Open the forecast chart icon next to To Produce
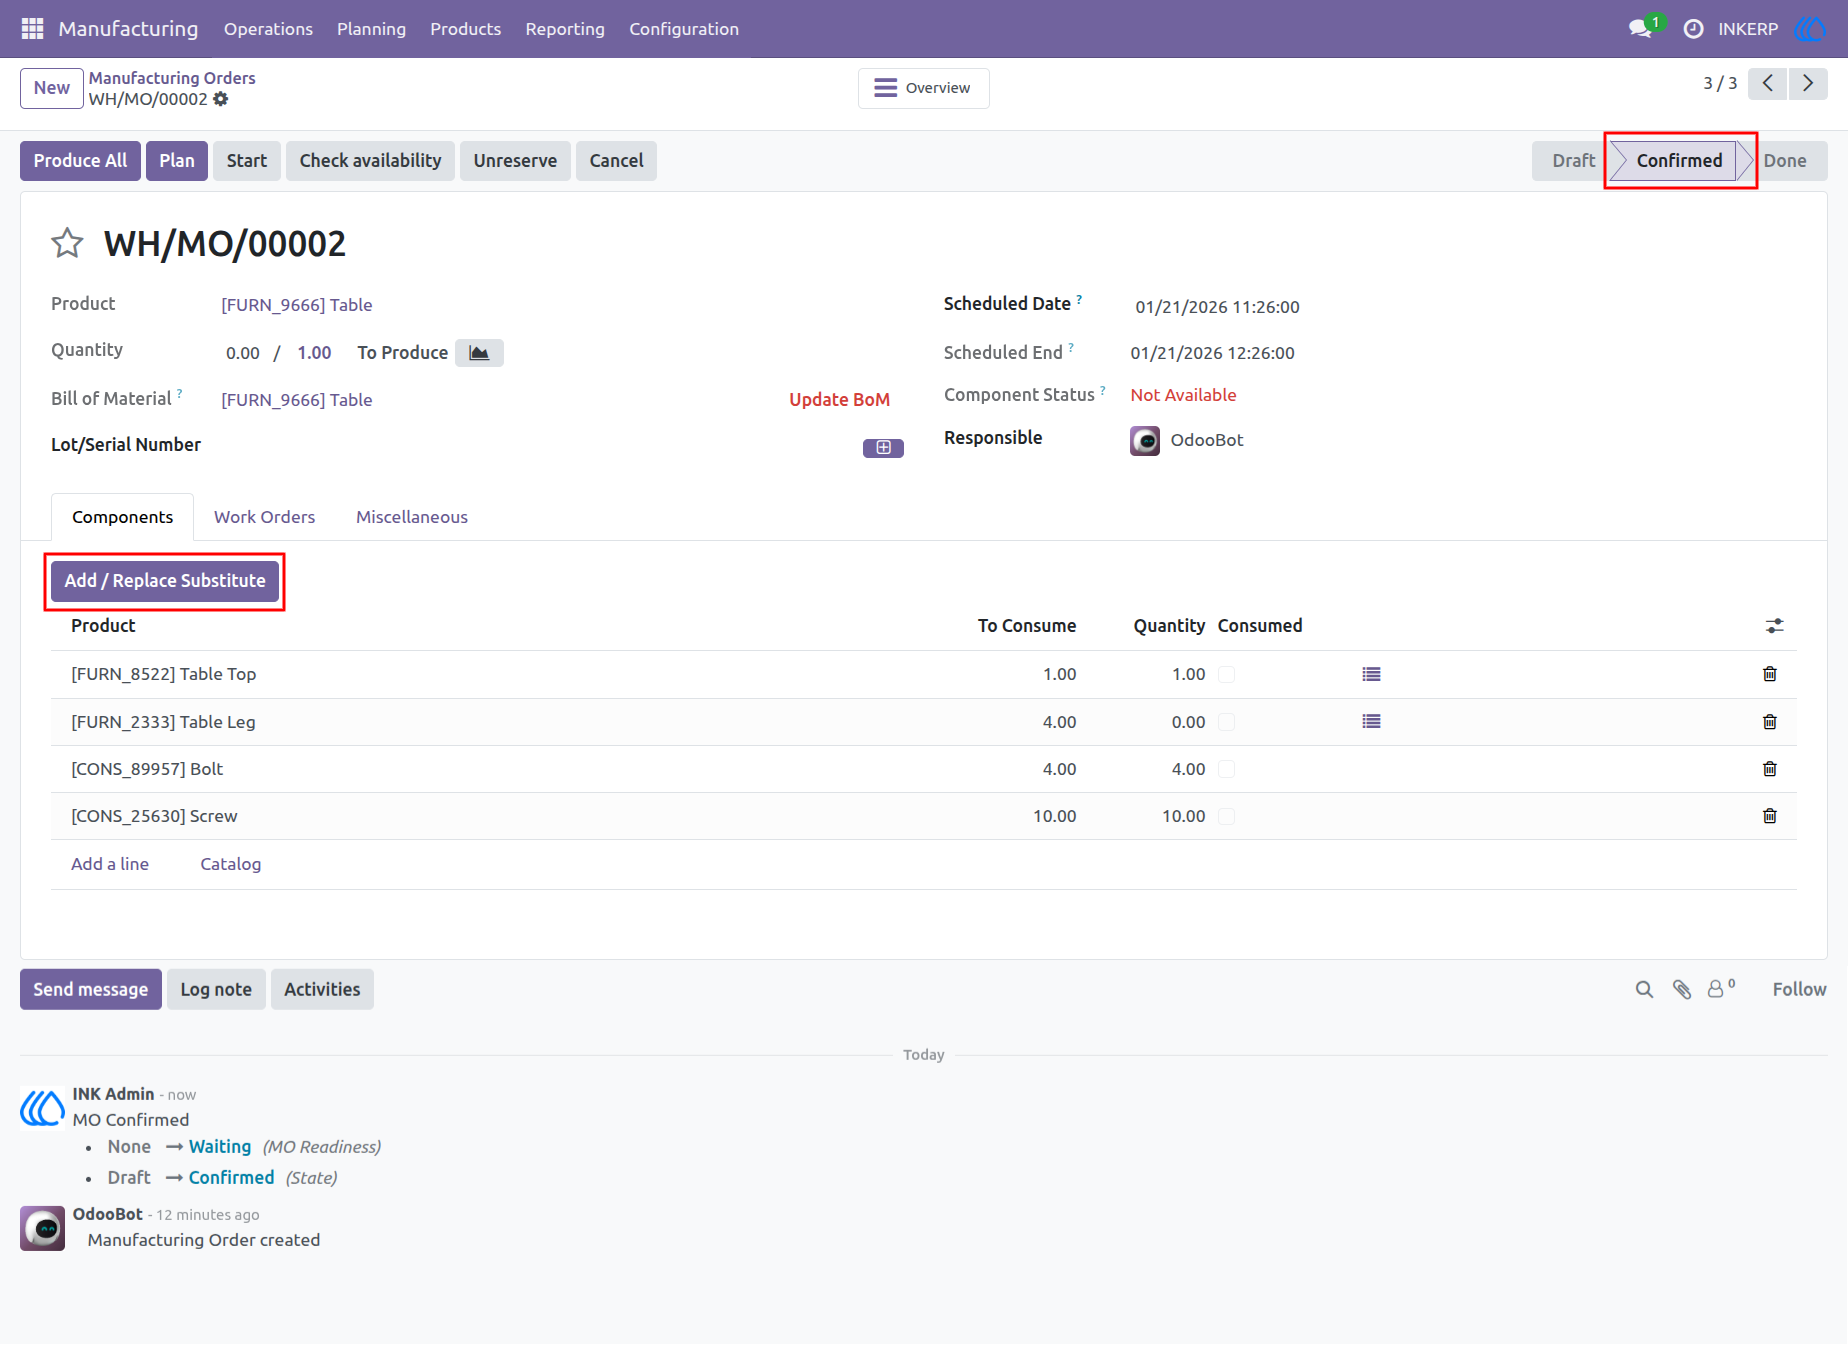This screenshot has height=1346, width=1848. [479, 353]
